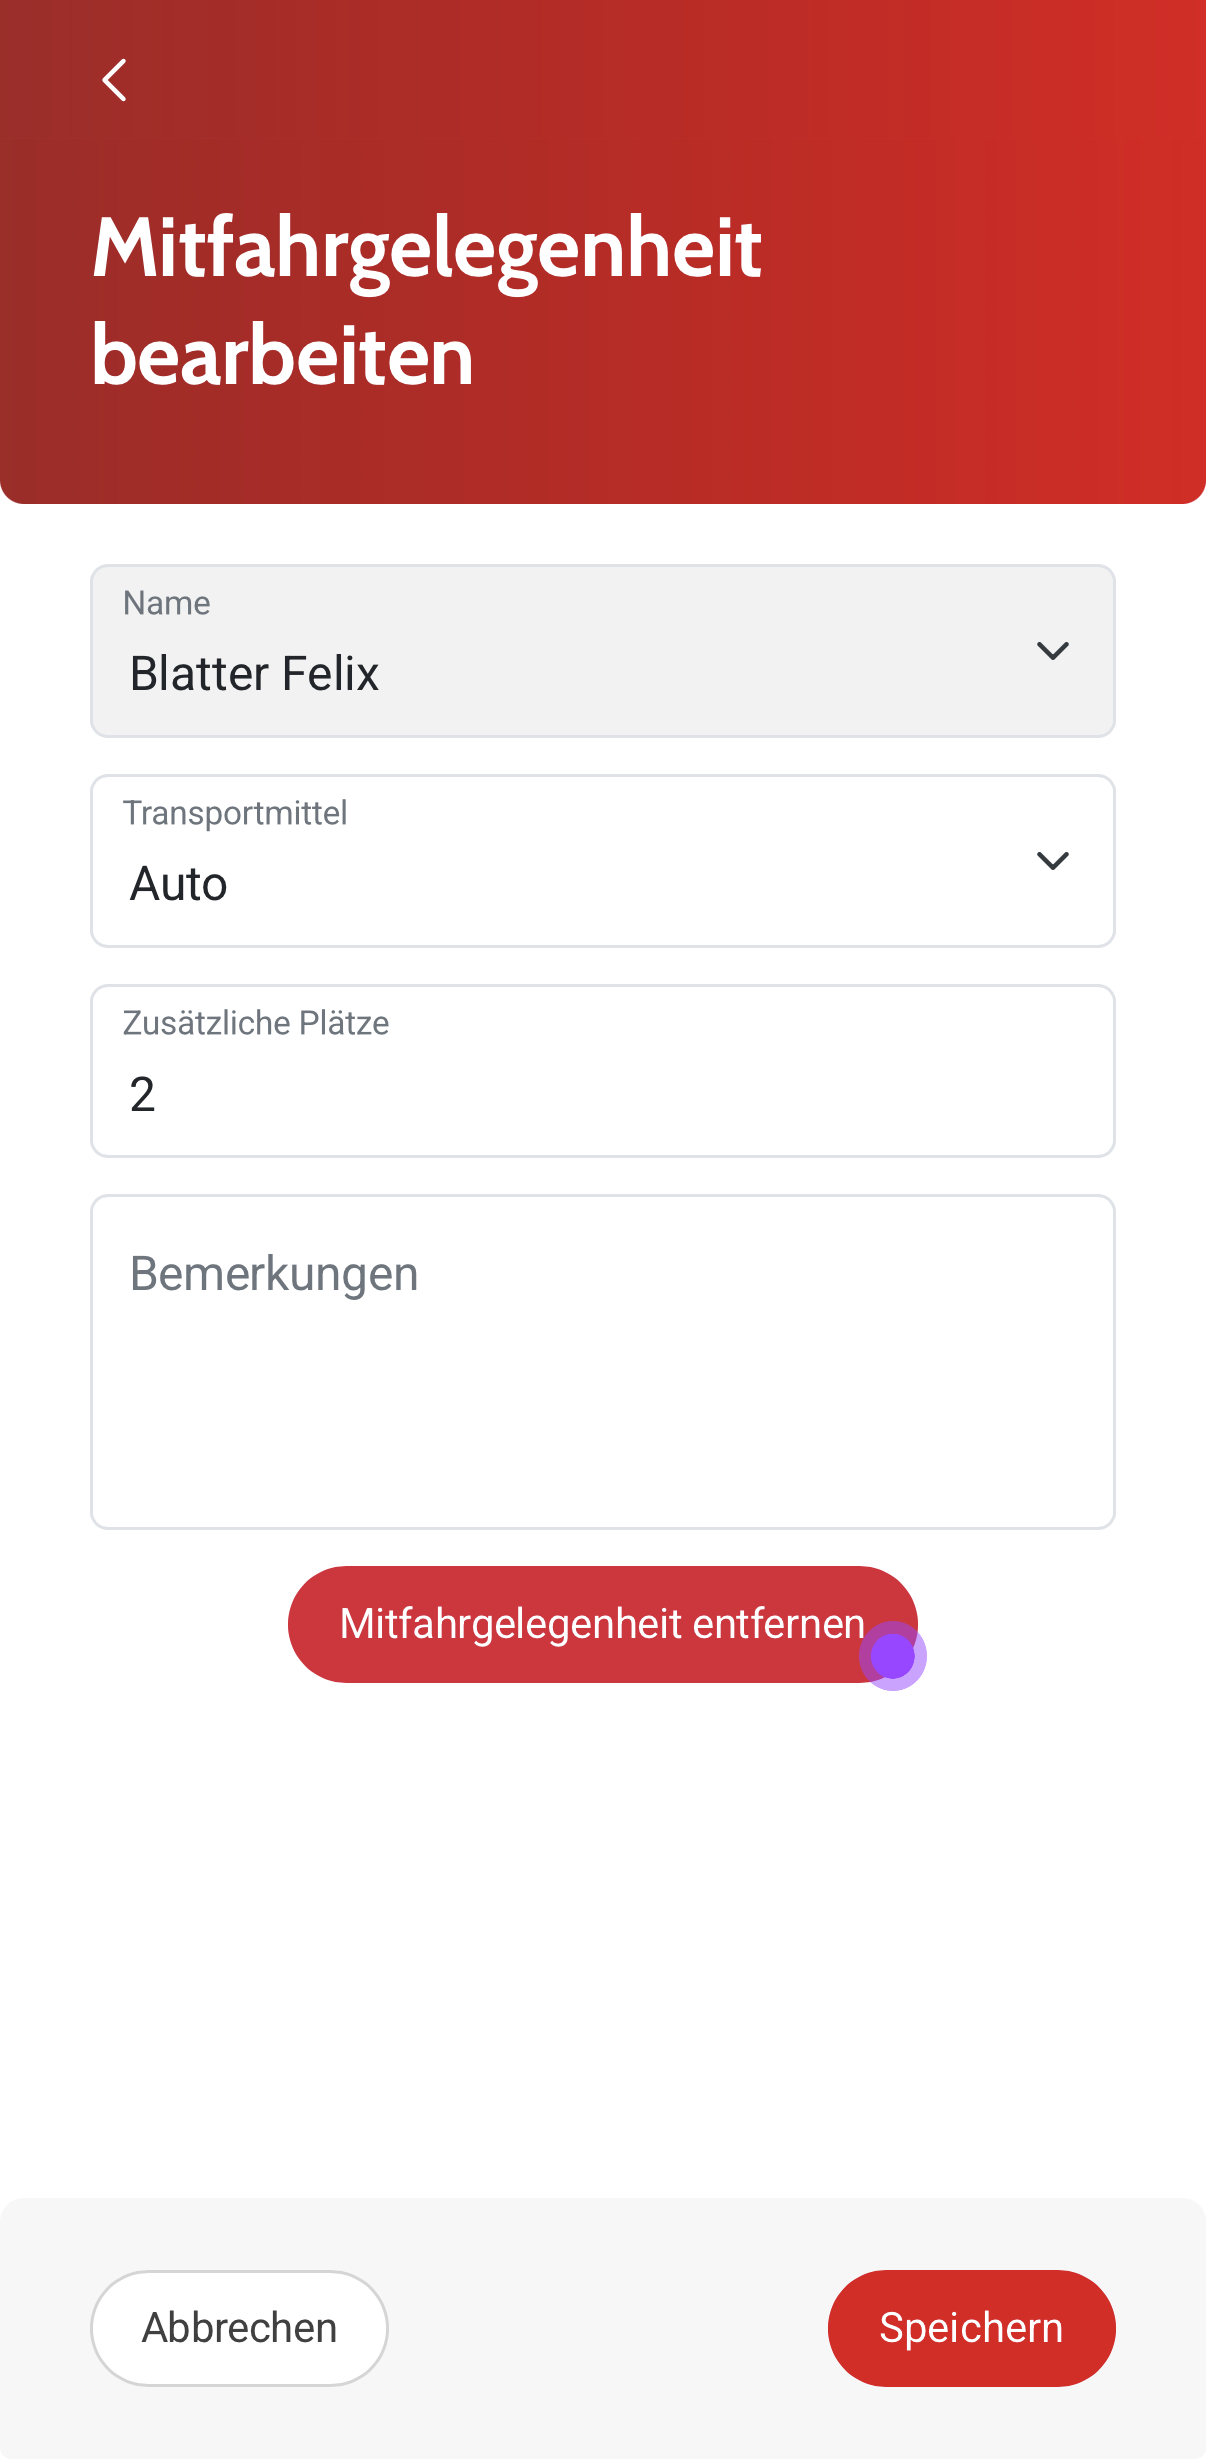The image size is (1206, 2459).
Task: Click the 'Bemerkungen' placeholder text
Action: pos(274,1274)
